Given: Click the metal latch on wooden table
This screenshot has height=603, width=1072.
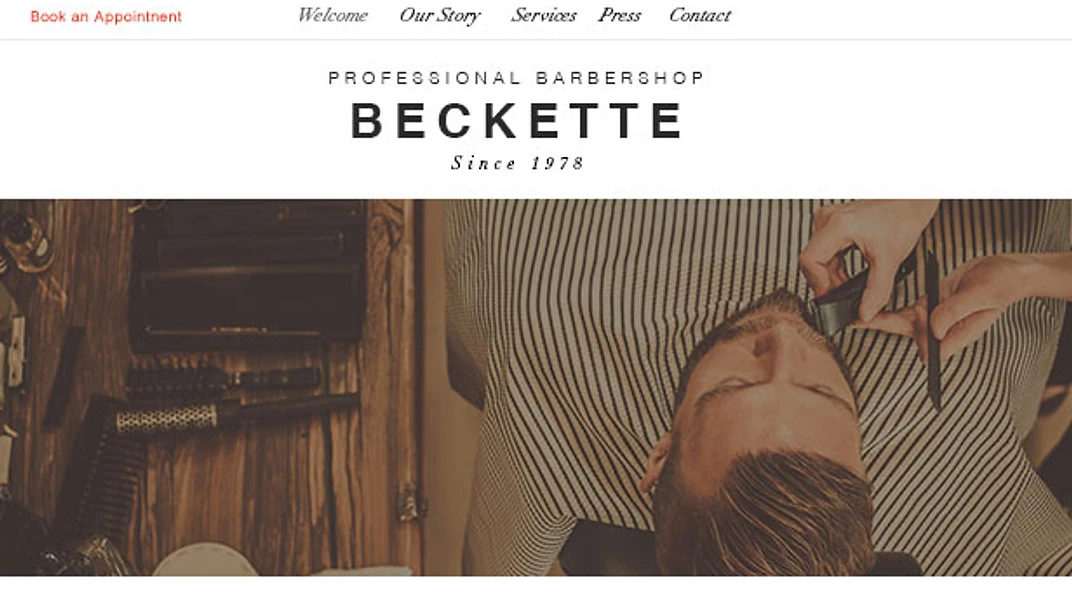Looking at the screenshot, I should click(x=410, y=501).
